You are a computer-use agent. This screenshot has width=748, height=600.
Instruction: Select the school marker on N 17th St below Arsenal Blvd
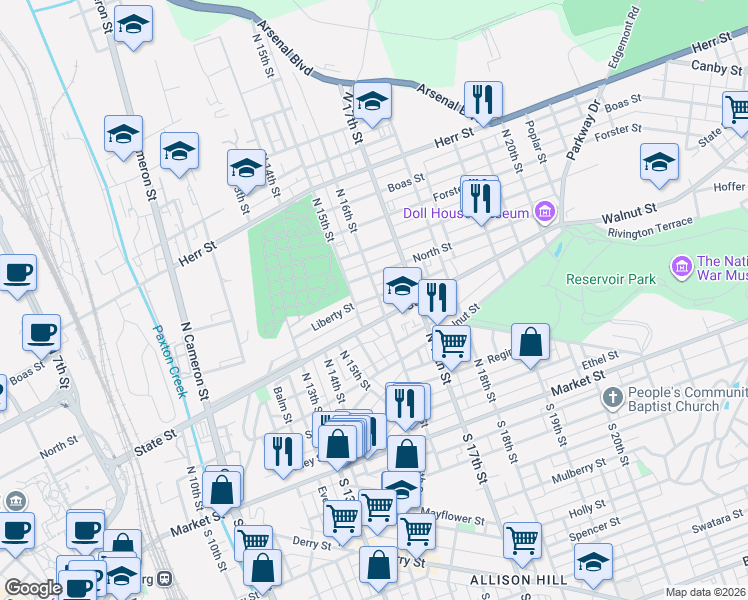click(x=372, y=102)
